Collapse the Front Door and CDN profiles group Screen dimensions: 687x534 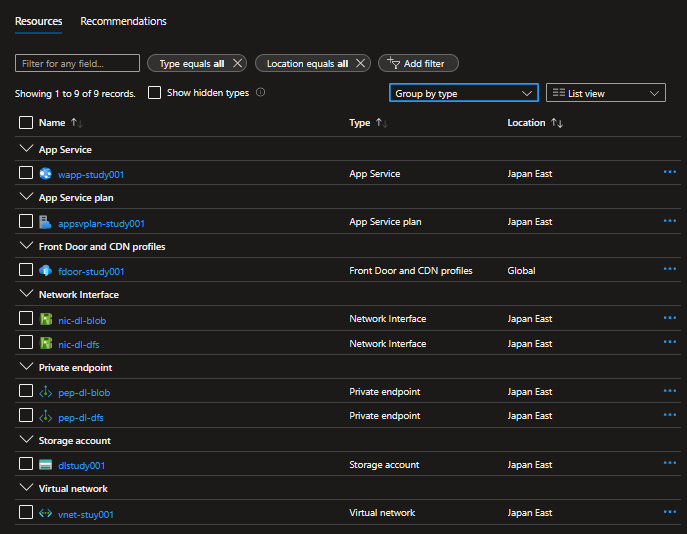(x=26, y=246)
